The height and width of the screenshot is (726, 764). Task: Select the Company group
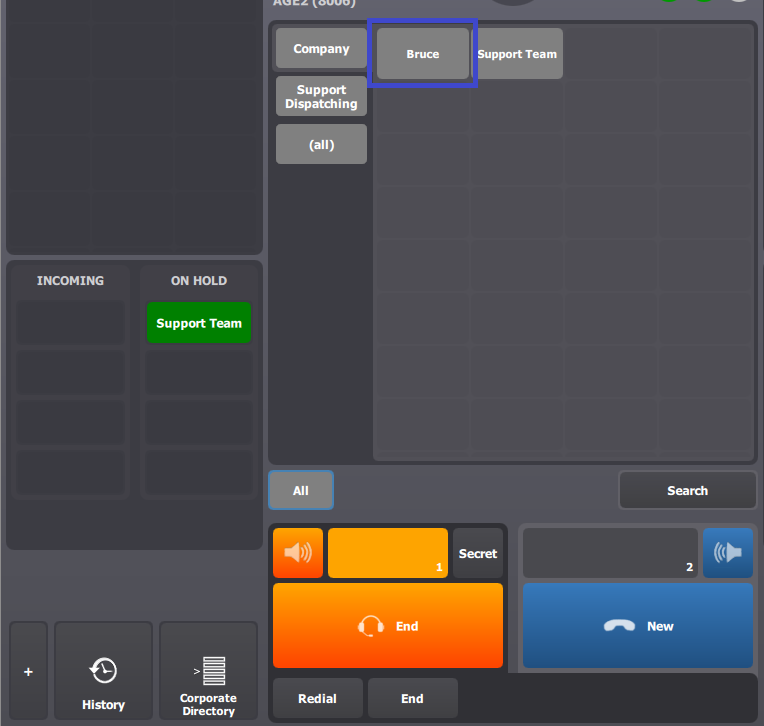coord(321,48)
